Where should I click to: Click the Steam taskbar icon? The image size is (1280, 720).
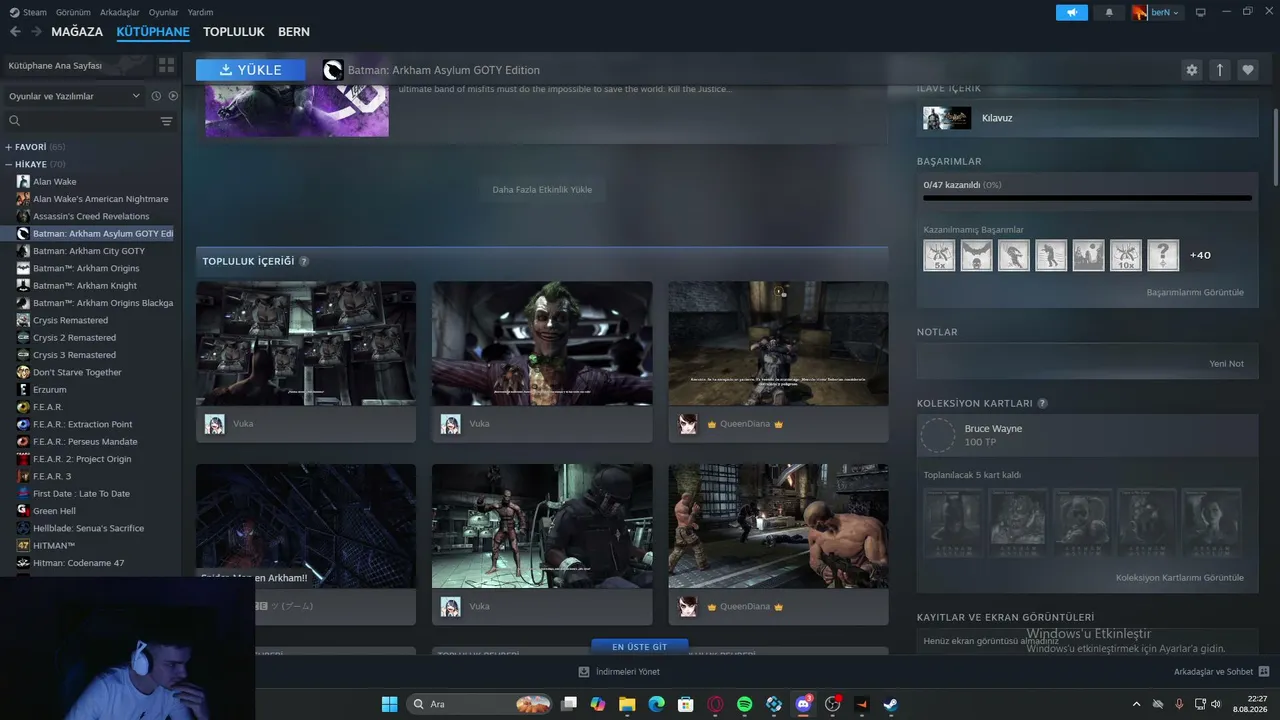tap(890, 704)
